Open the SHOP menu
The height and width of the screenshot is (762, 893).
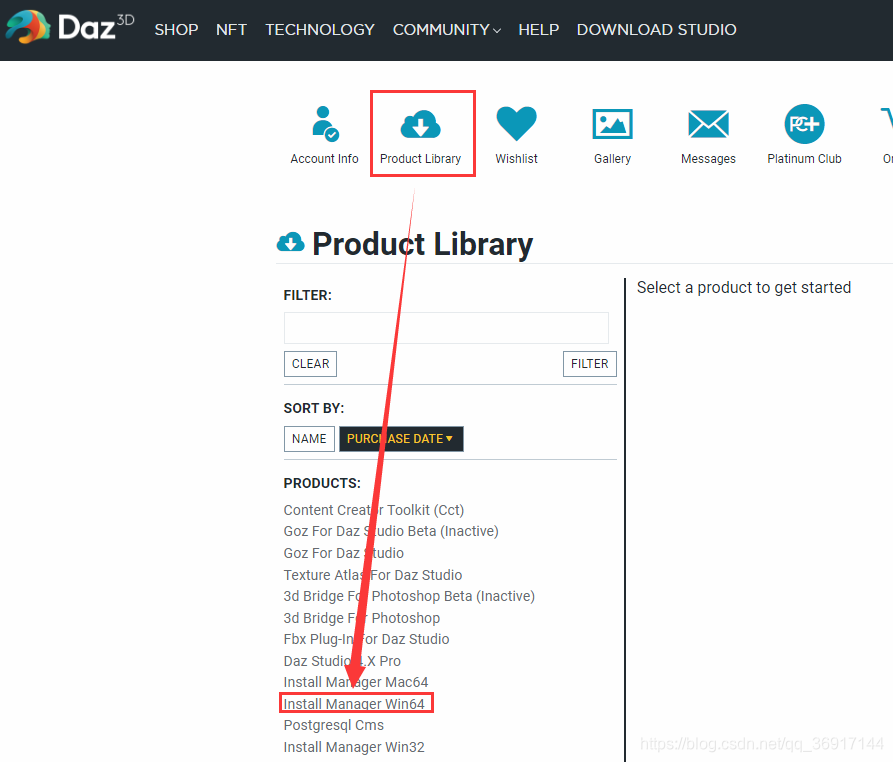click(177, 30)
